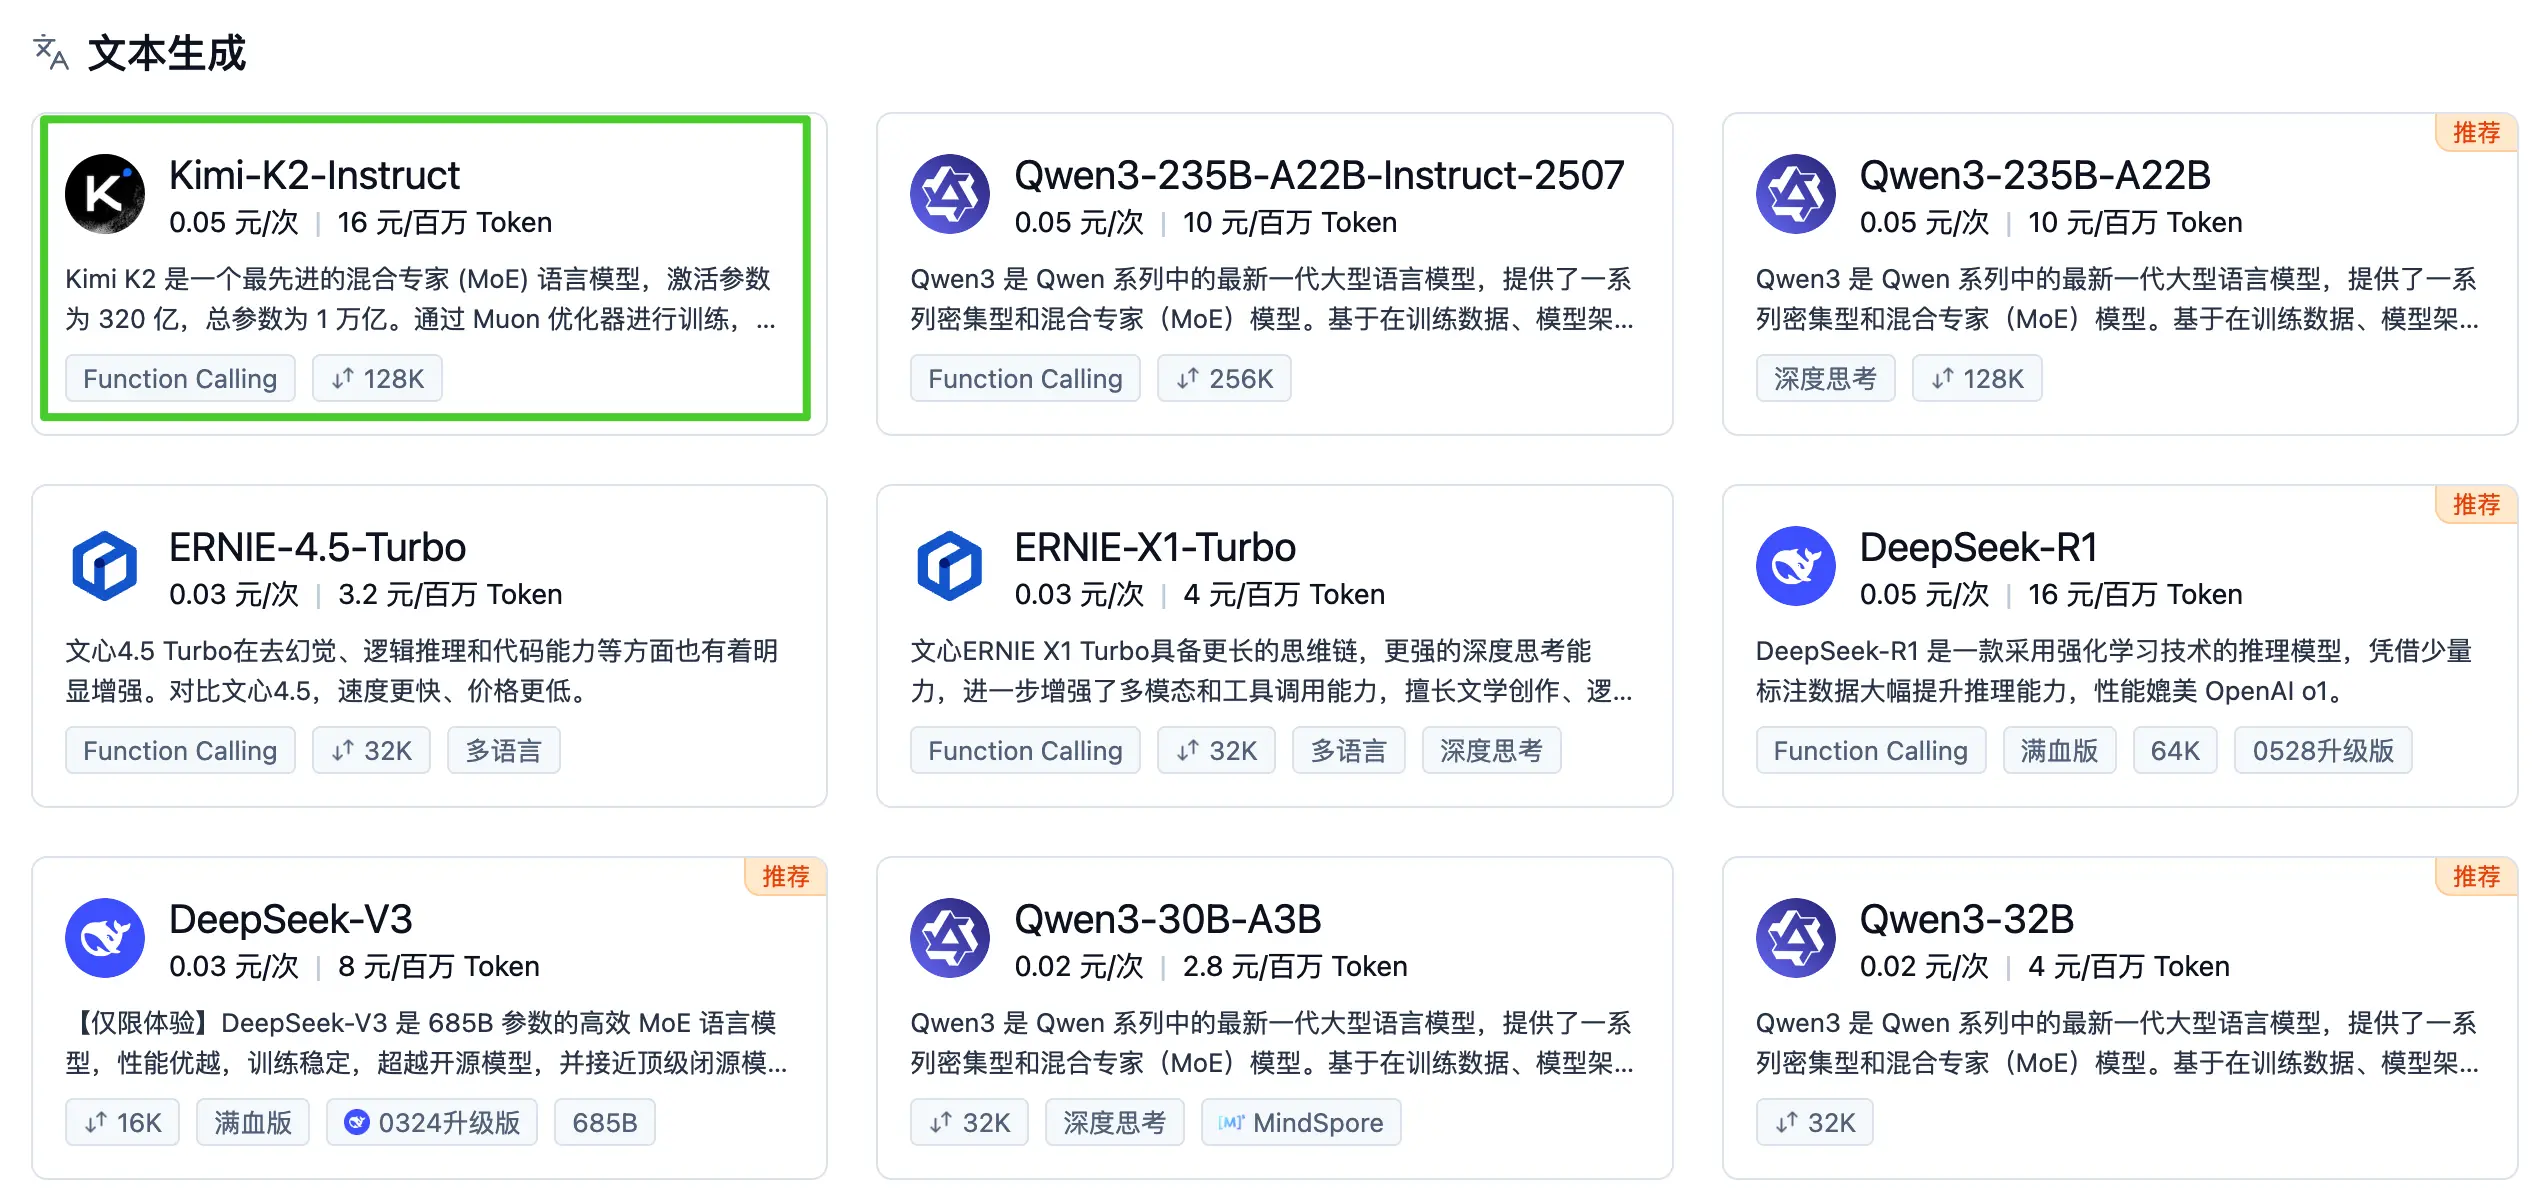
Task: Click 多语言 tag on ERNIE-X1-Turbo
Action: tap(1348, 750)
